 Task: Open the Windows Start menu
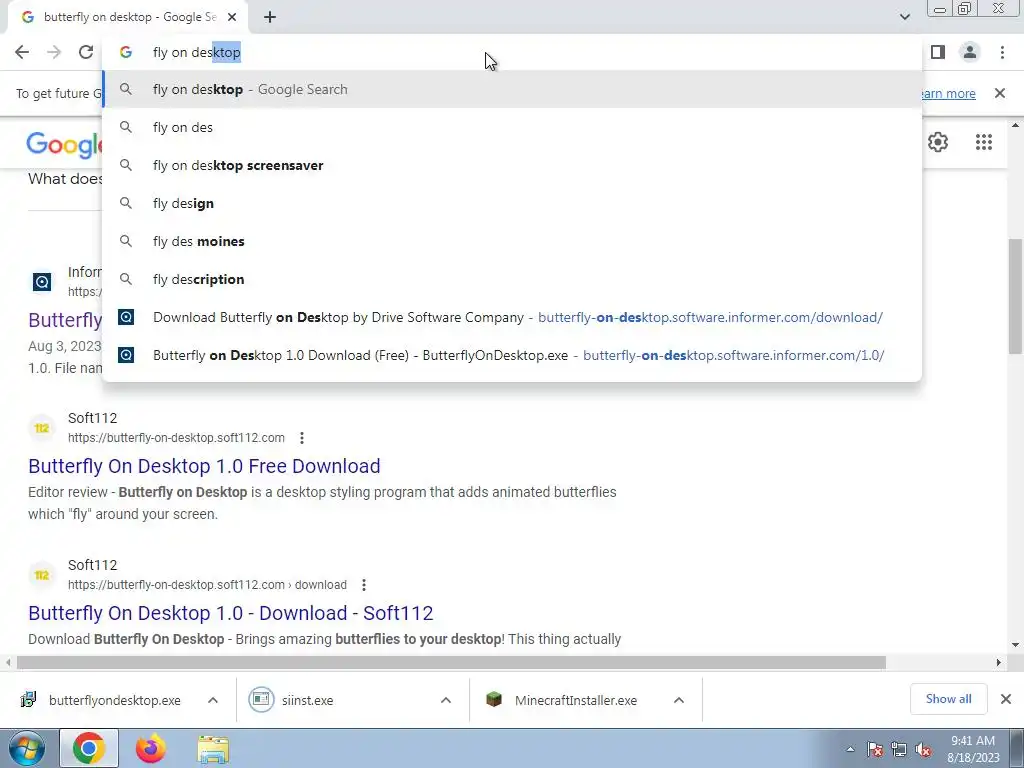27,748
